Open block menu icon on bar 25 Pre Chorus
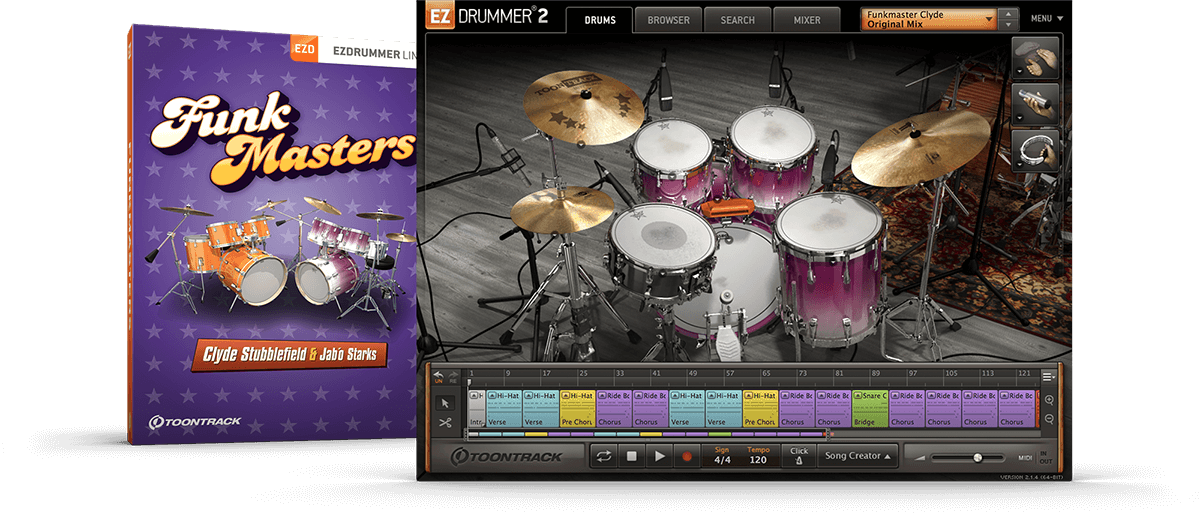1200x517 pixels. [x=566, y=397]
